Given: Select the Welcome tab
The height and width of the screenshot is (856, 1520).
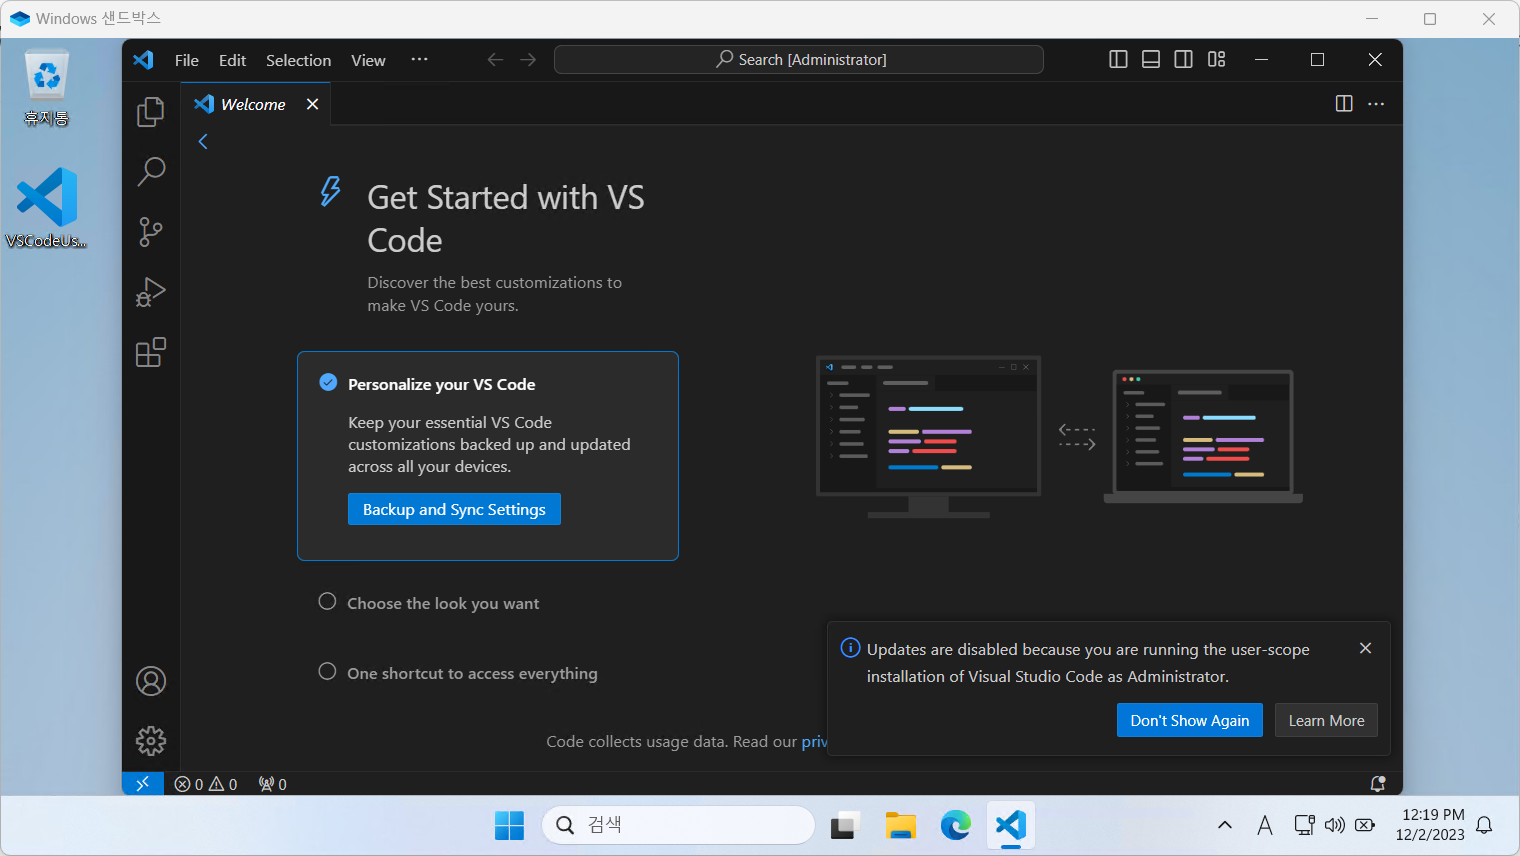Looking at the screenshot, I should (254, 104).
